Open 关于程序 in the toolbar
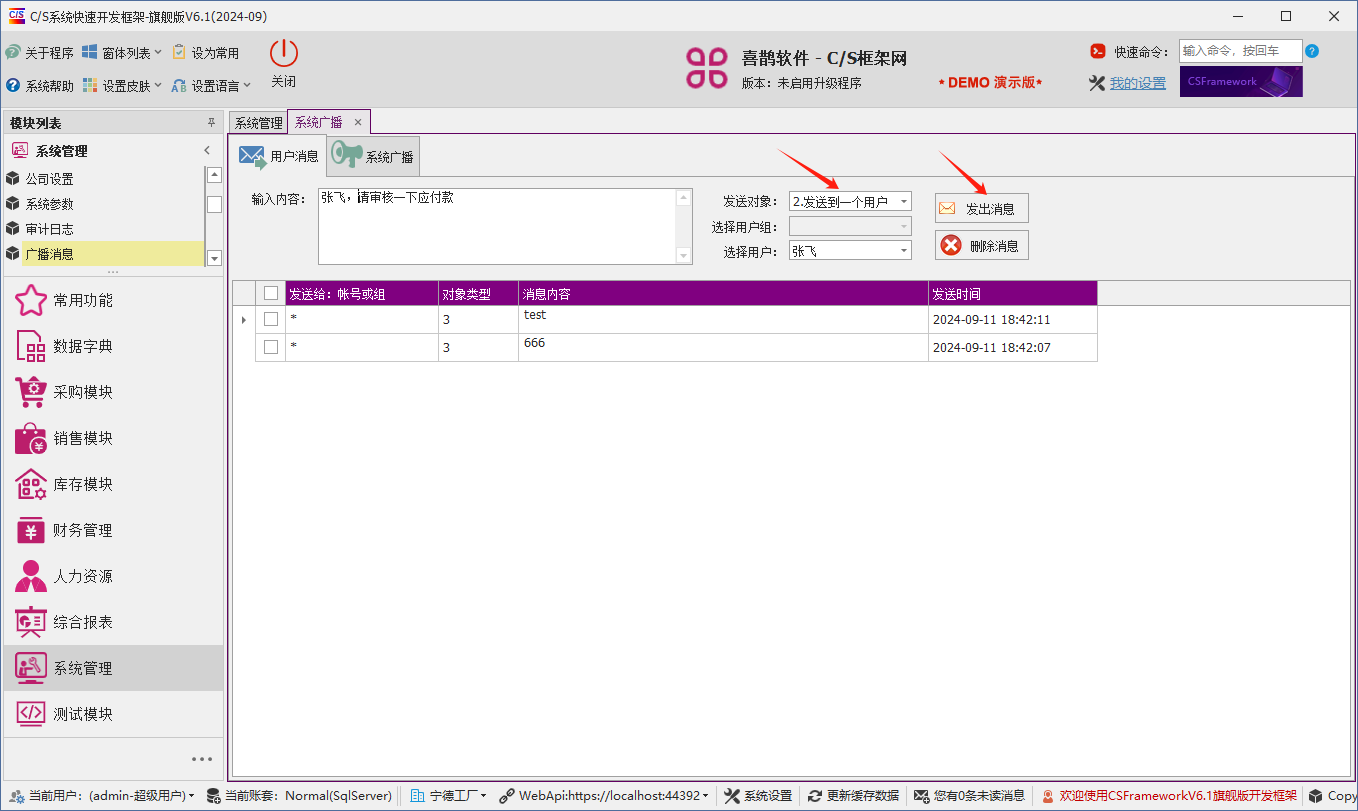Viewport: 1358px width, 811px height. pos(40,53)
